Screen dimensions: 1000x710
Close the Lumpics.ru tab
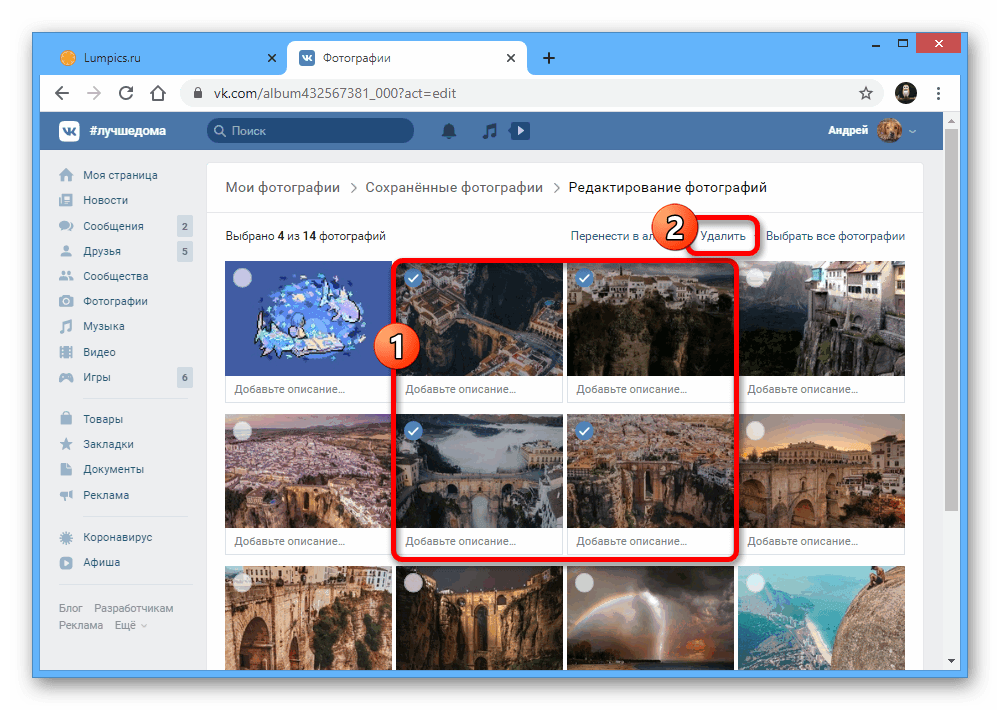coord(272,58)
